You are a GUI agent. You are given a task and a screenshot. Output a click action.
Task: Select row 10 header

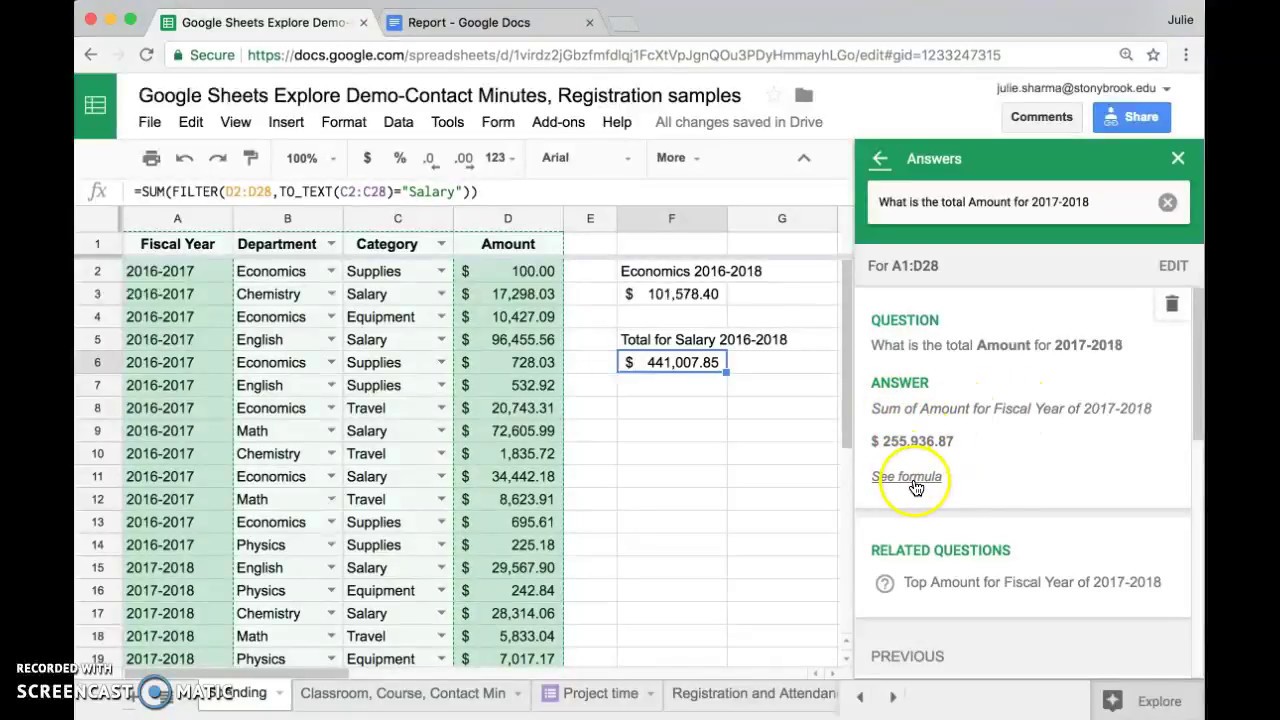(98, 454)
